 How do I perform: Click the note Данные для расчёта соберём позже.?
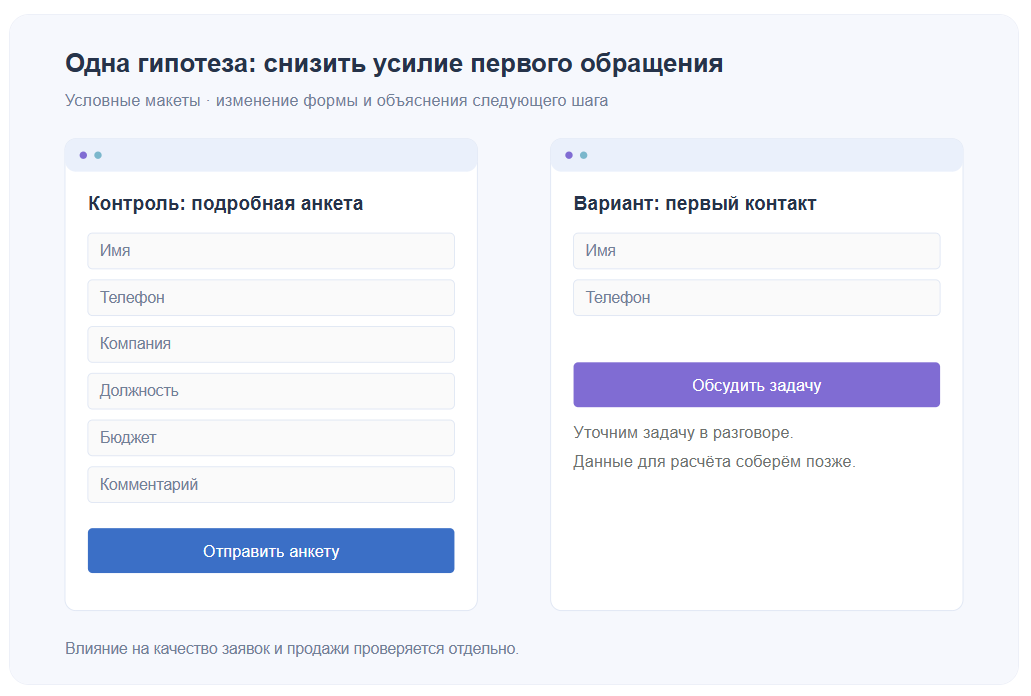point(715,461)
